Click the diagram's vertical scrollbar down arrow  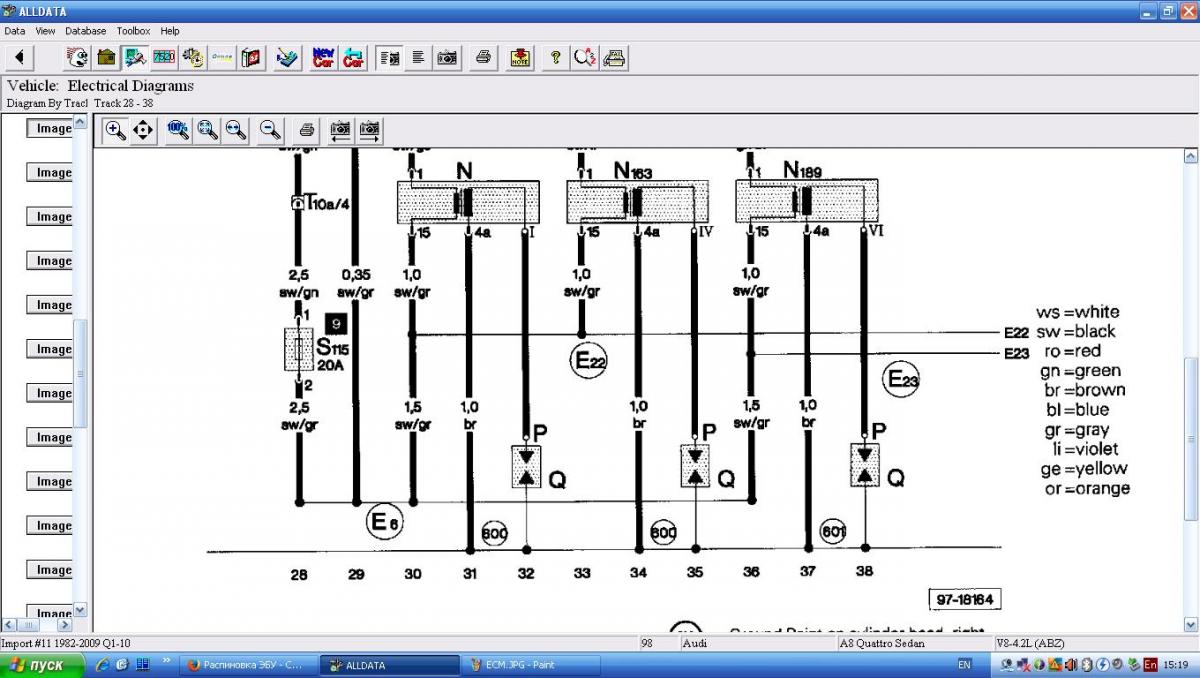(x=1190, y=622)
